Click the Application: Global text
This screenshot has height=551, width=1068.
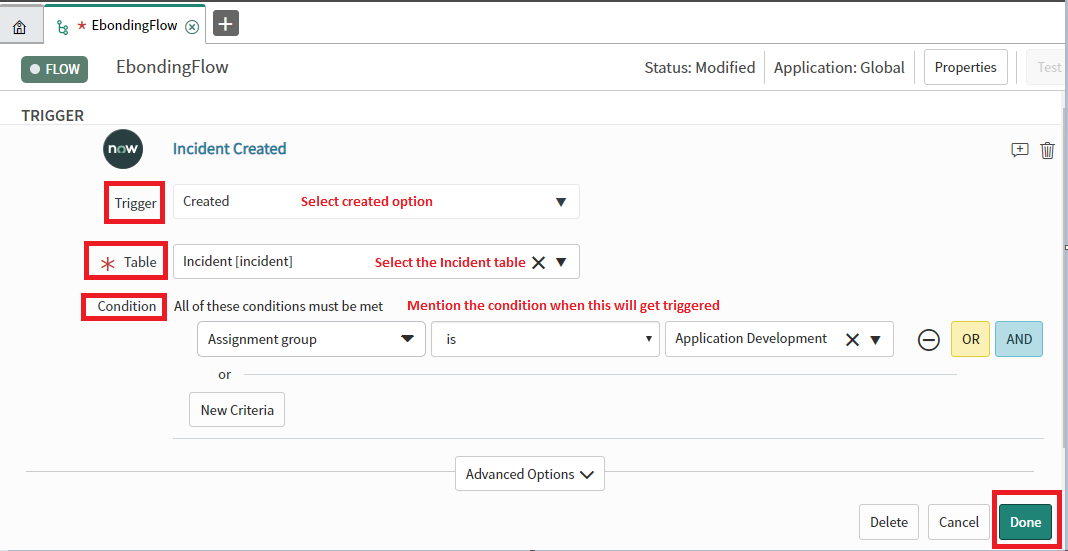839,67
